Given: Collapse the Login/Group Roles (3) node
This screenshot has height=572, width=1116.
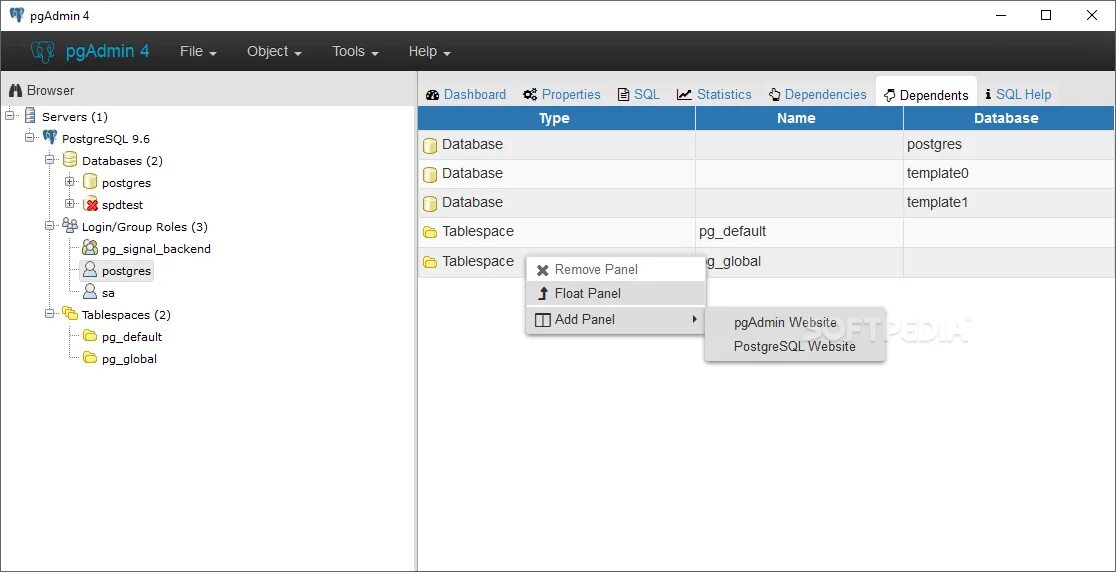Looking at the screenshot, I should tap(50, 226).
